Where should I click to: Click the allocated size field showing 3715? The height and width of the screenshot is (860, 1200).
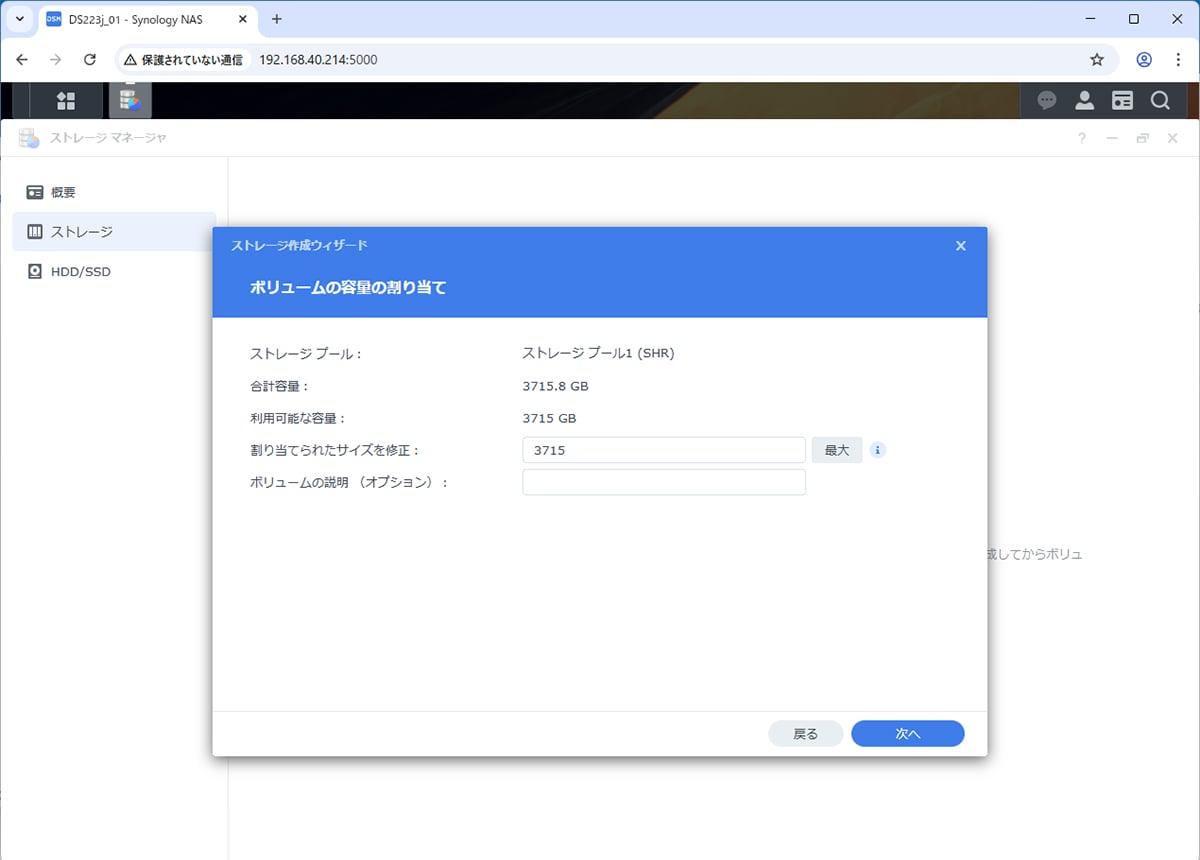tap(663, 450)
